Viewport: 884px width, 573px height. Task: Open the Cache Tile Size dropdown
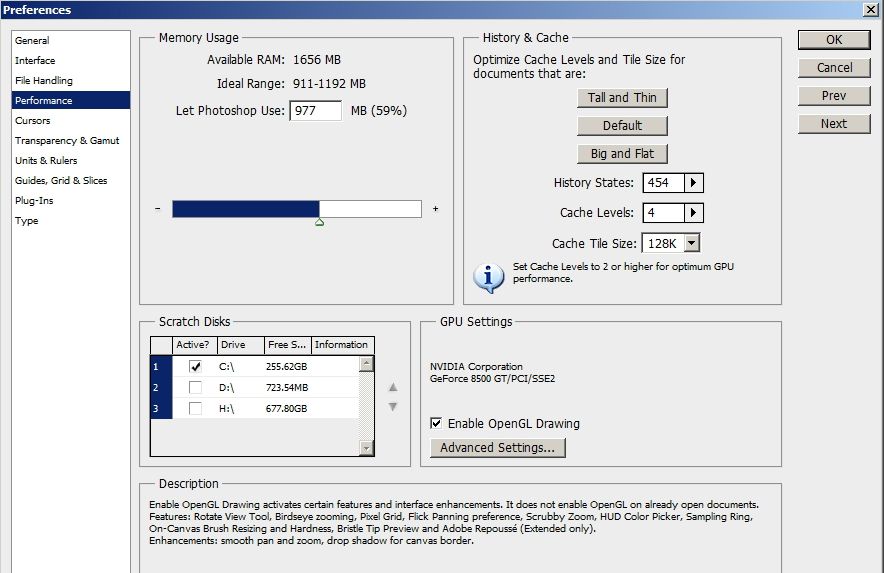(692, 243)
